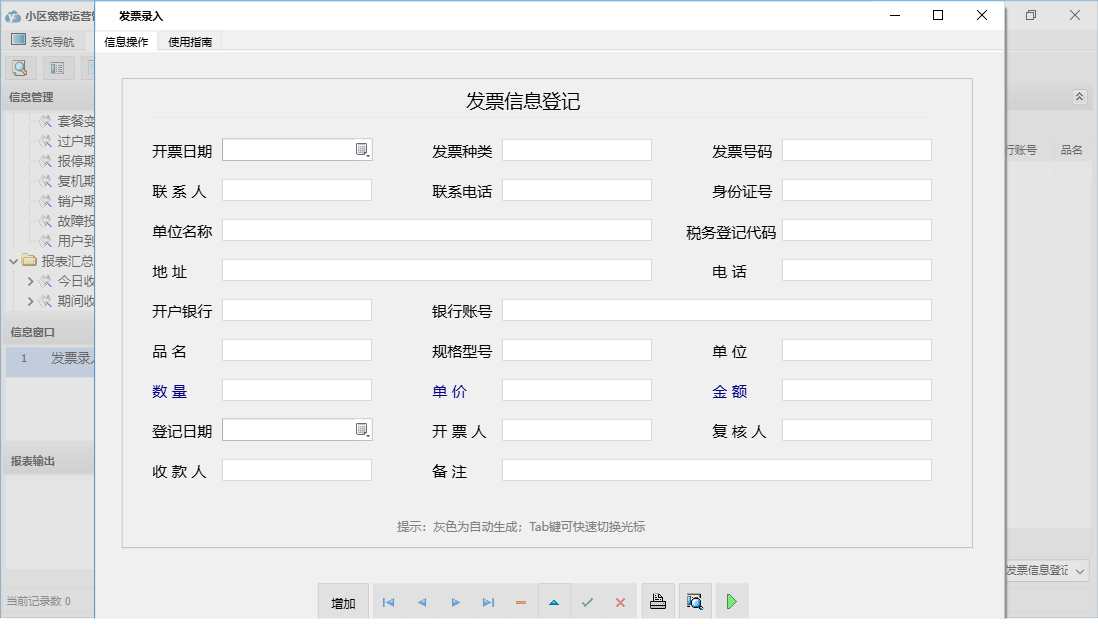This screenshot has width=1098, height=625.
Task: Print the invoice record
Action: (658, 601)
